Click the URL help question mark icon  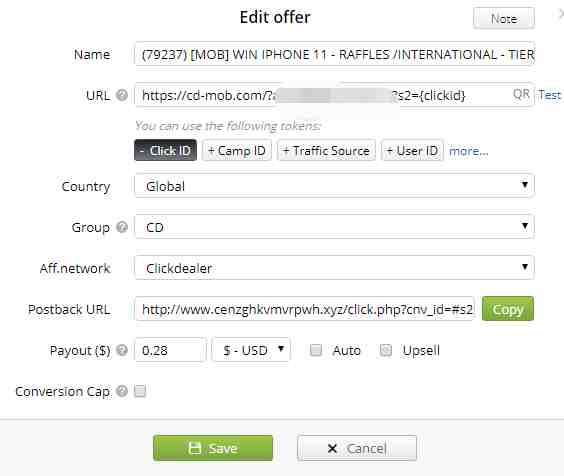point(122,95)
